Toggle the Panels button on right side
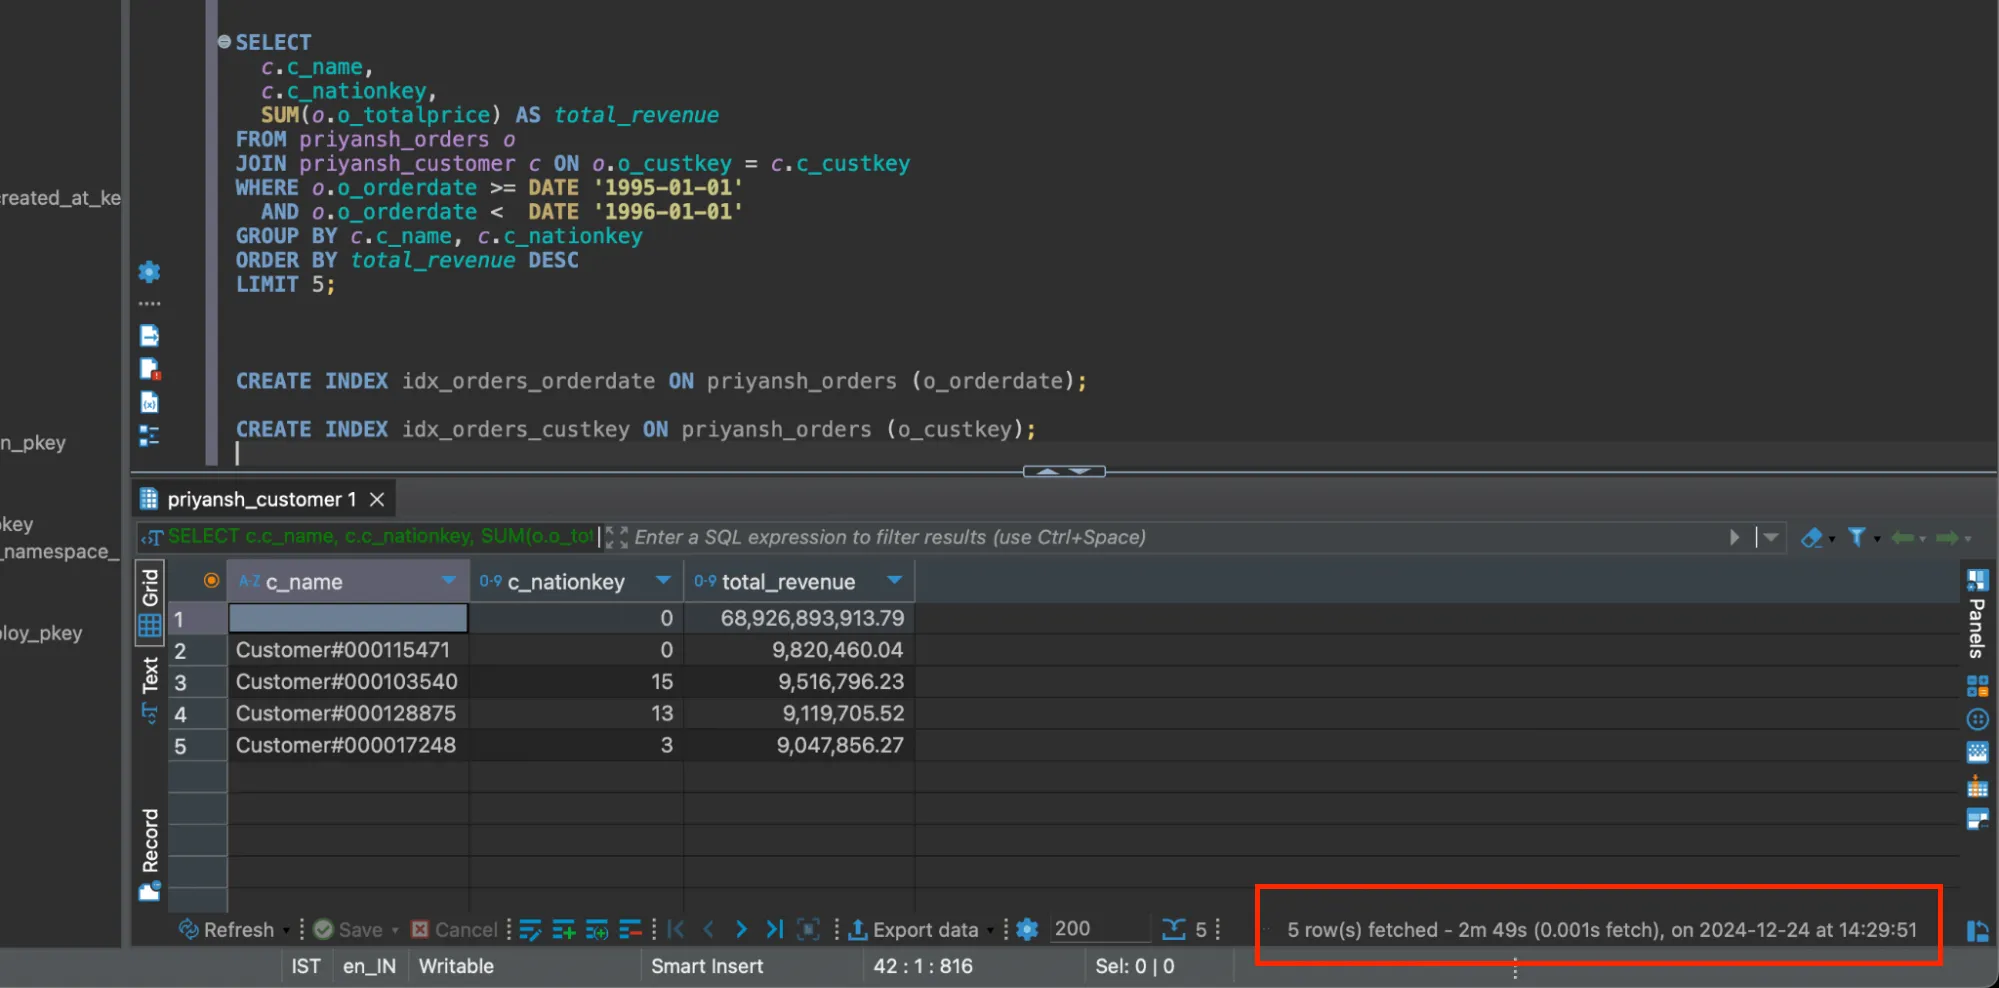This screenshot has width=1999, height=988. pos(1977,615)
